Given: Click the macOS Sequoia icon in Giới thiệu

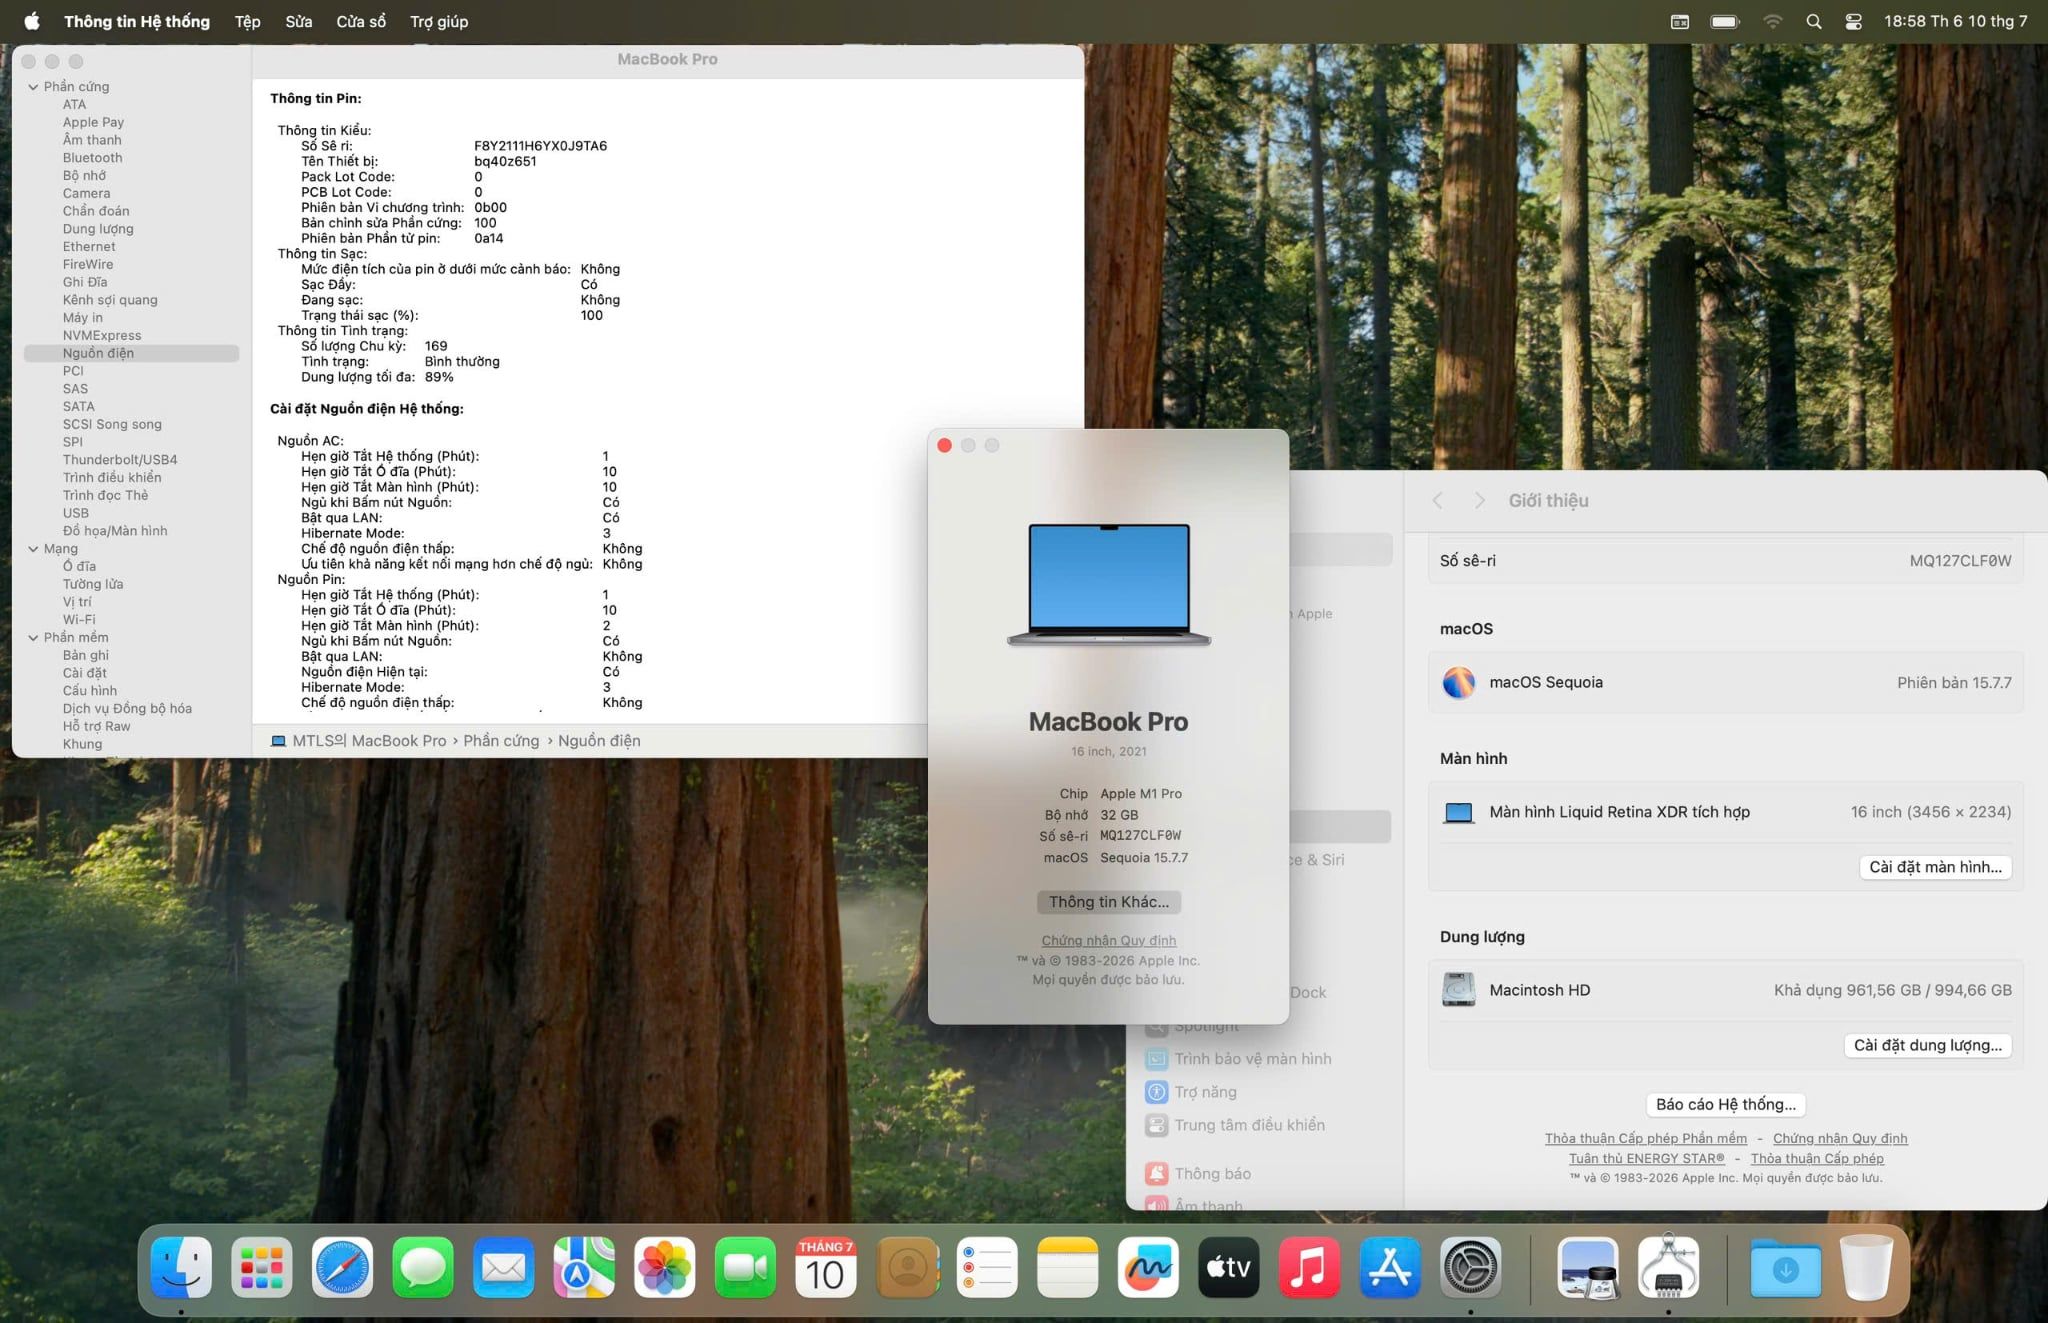Looking at the screenshot, I should point(1458,683).
